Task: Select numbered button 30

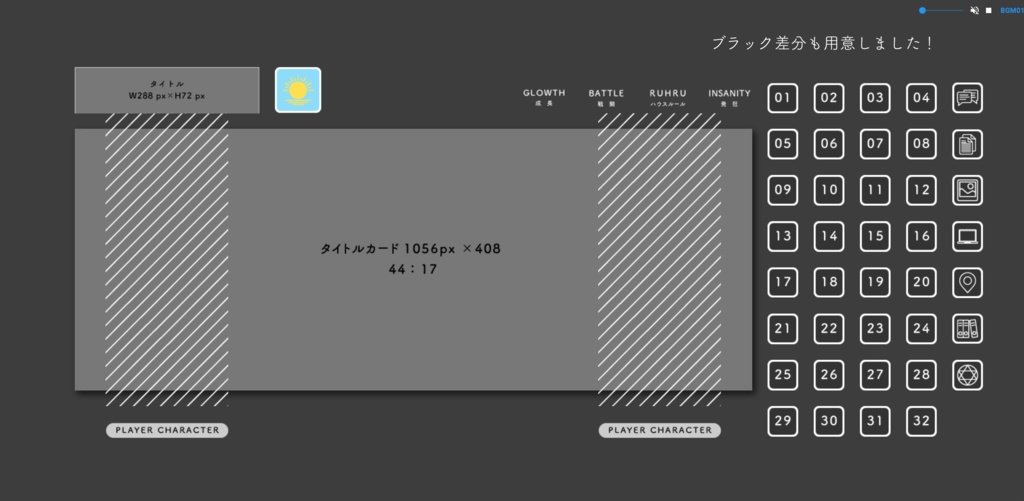Action: (x=829, y=421)
